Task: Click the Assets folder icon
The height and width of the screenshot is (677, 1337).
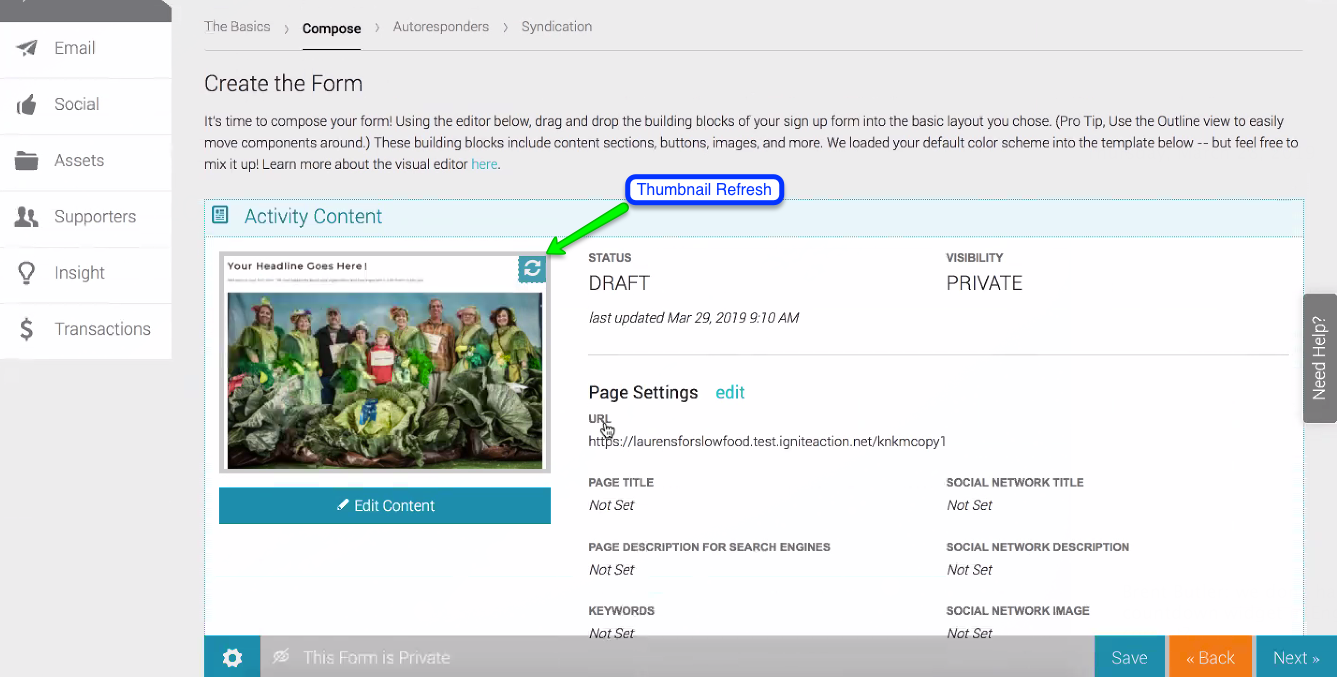Action: pyautogui.click(x=27, y=160)
